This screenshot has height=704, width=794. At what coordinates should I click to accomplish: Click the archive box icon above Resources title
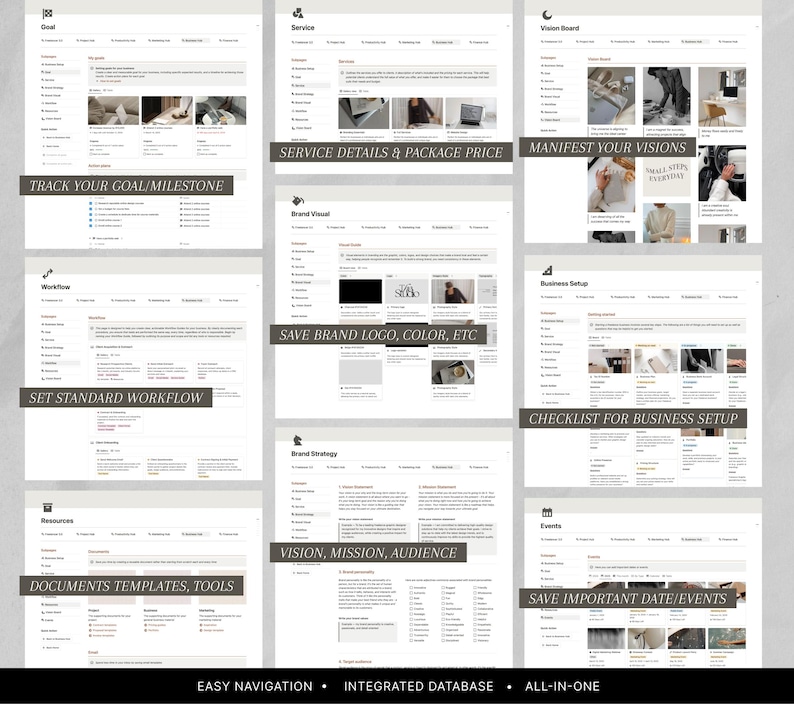[x=48, y=507]
